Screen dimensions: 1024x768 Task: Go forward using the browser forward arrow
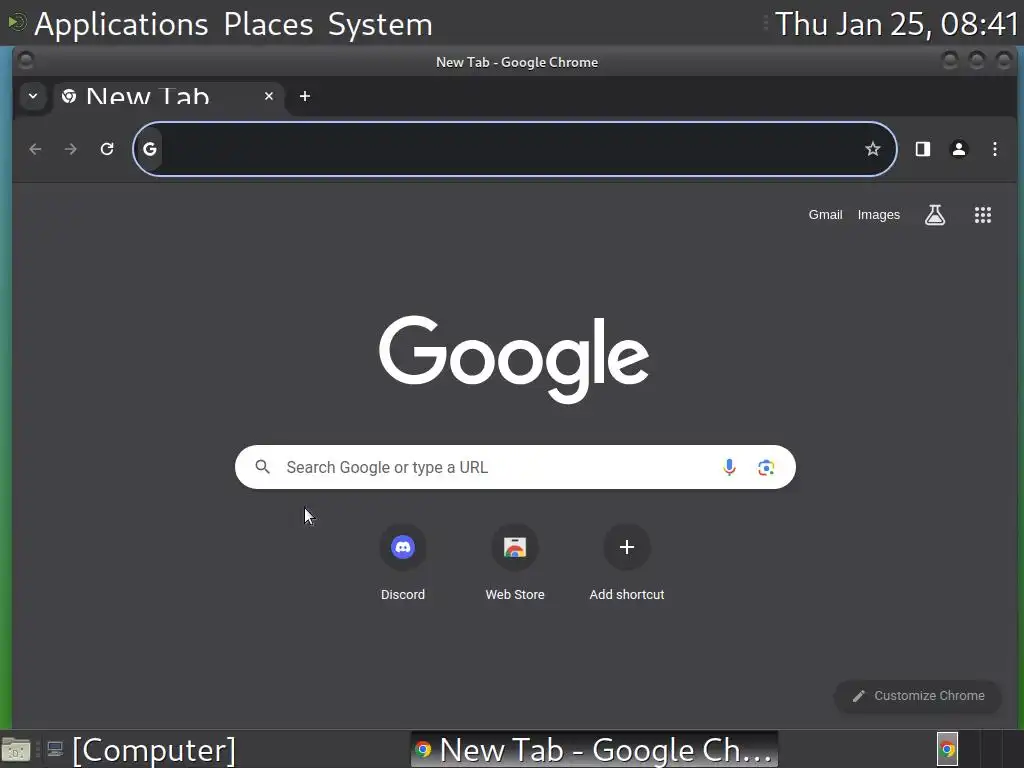(x=71, y=149)
